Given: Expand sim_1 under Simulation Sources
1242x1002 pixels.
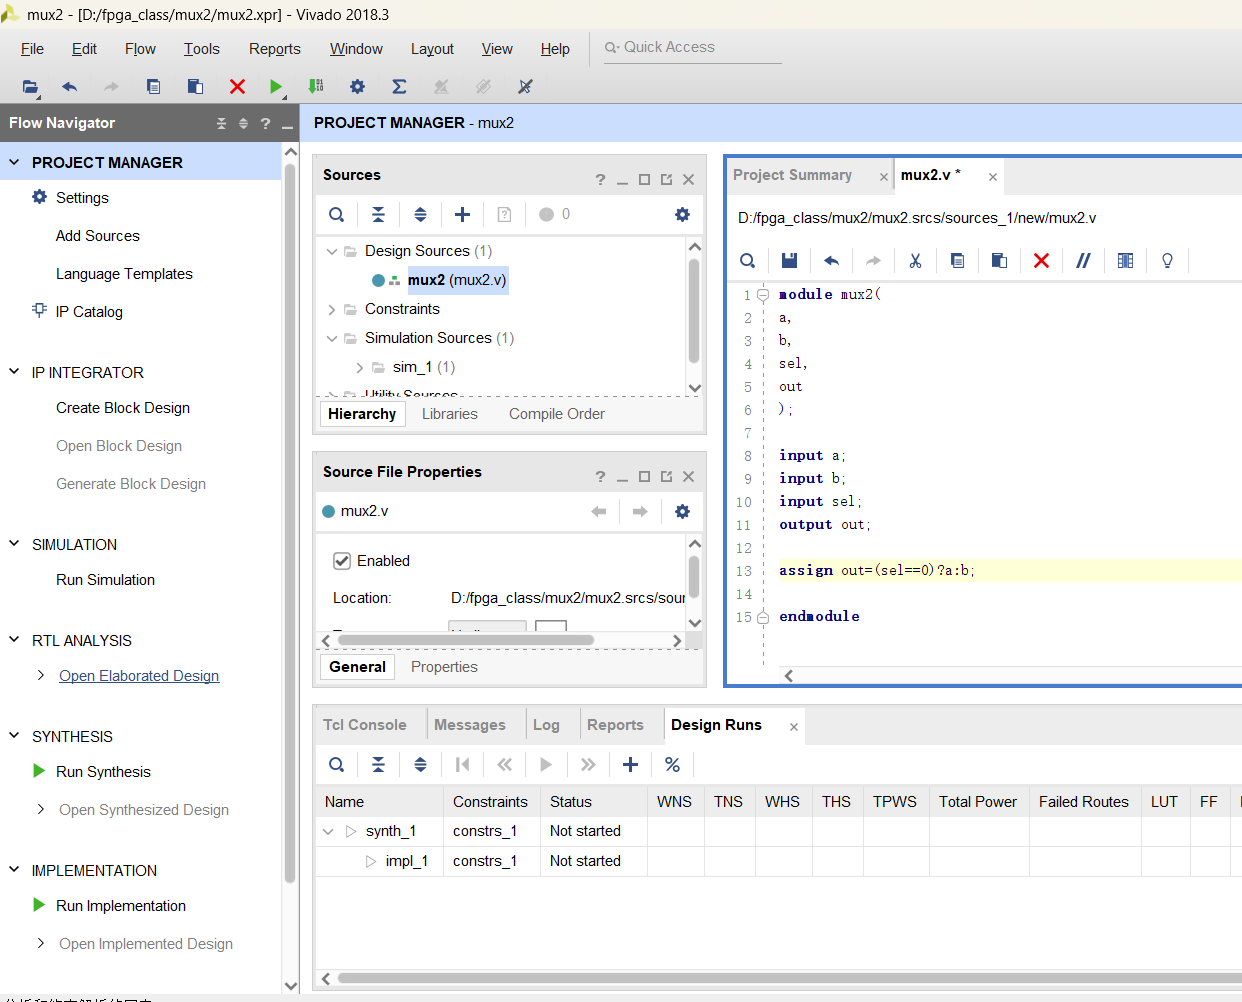Looking at the screenshot, I should point(360,367).
